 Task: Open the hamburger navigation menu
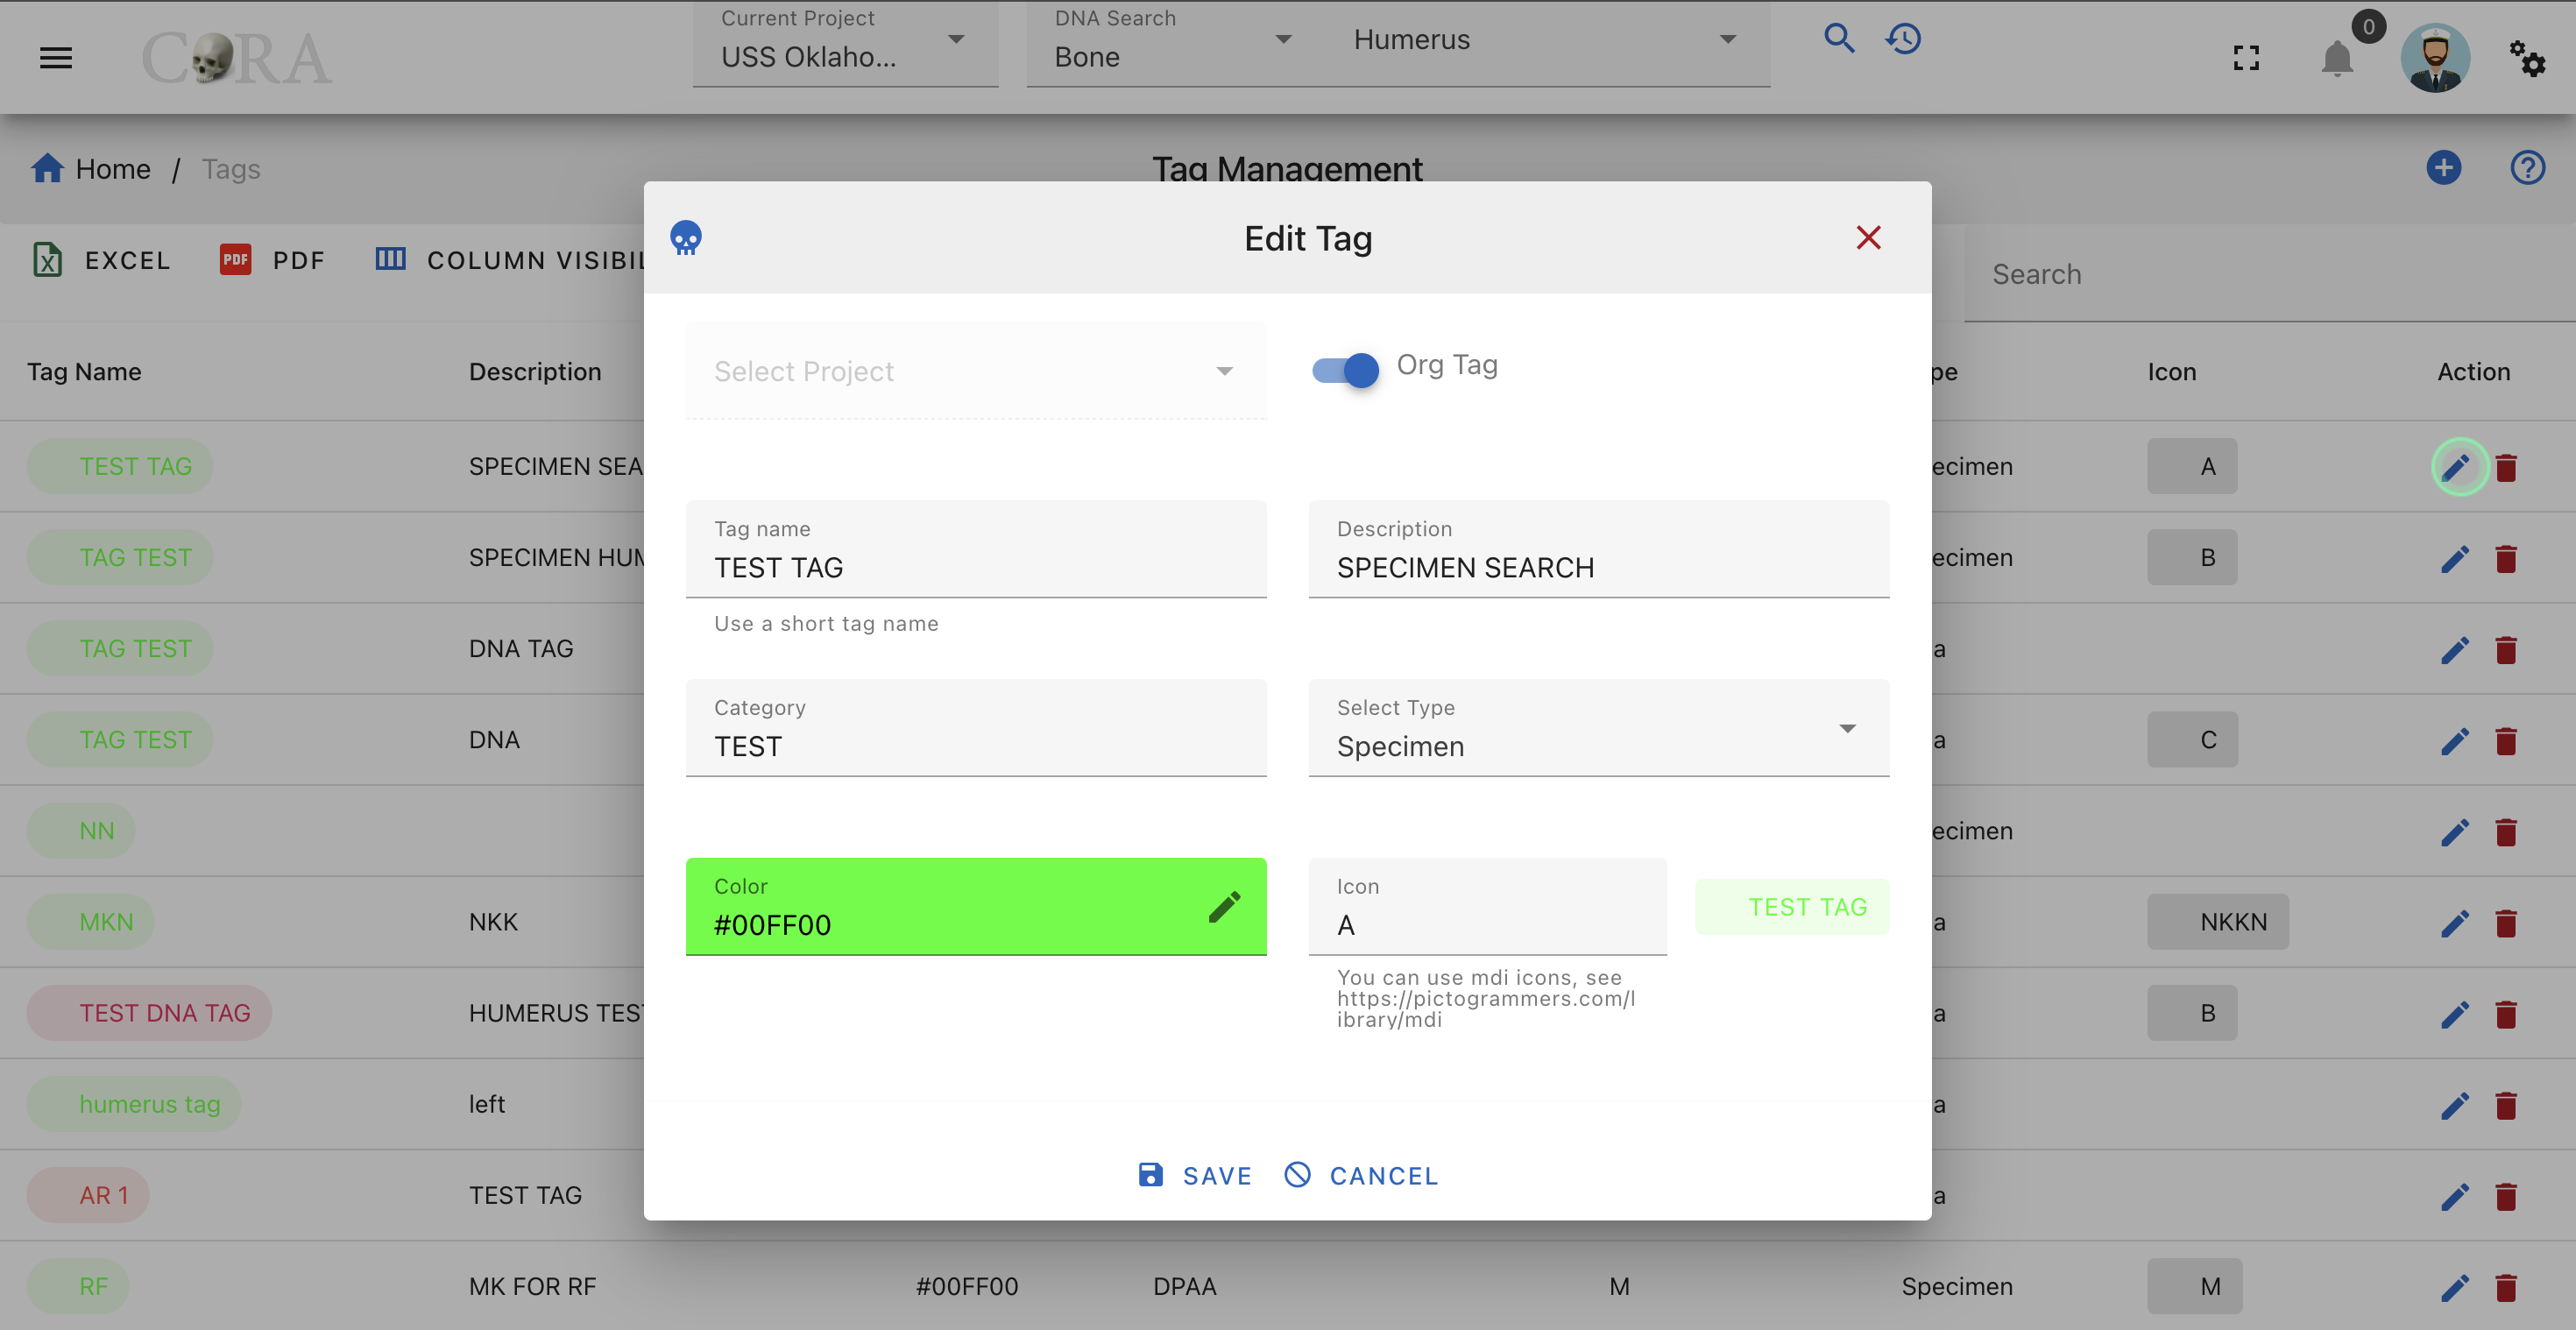tap(56, 58)
